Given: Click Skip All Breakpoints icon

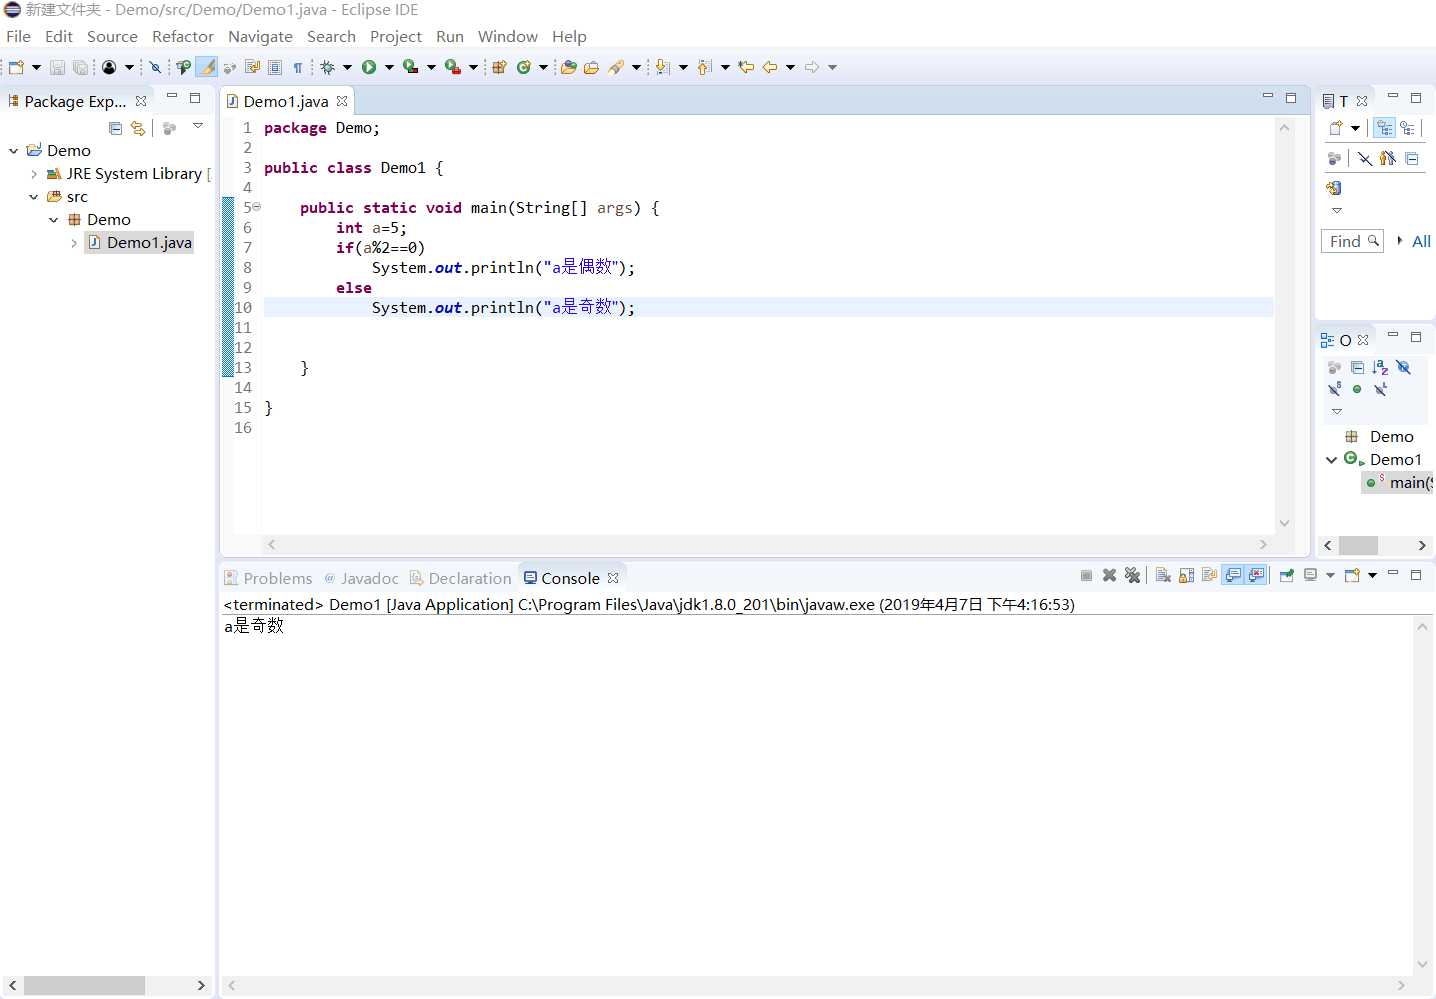Looking at the screenshot, I should [x=155, y=67].
